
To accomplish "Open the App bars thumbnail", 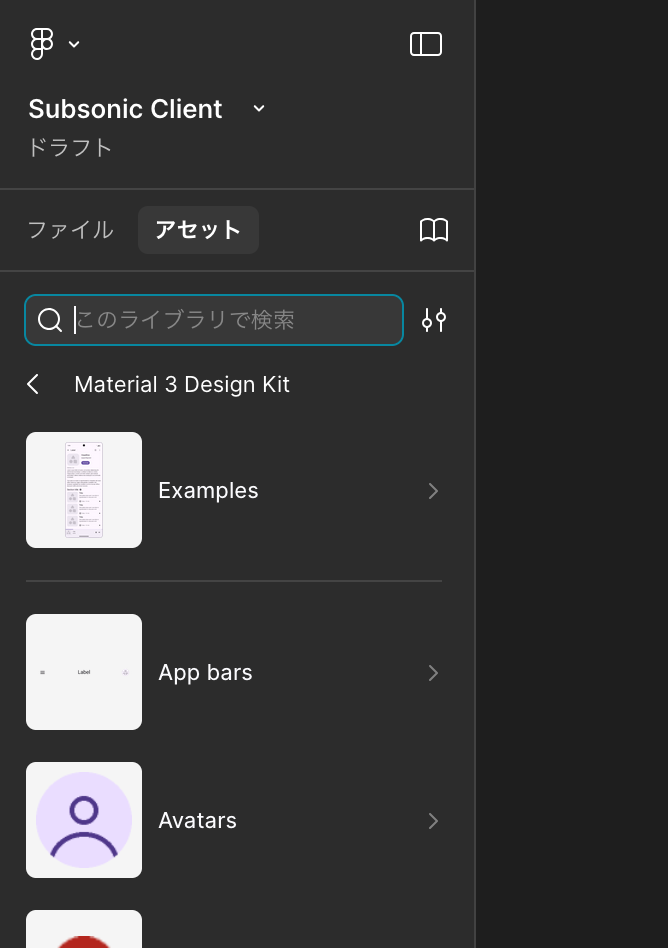I will pyautogui.click(x=84, y=672).
